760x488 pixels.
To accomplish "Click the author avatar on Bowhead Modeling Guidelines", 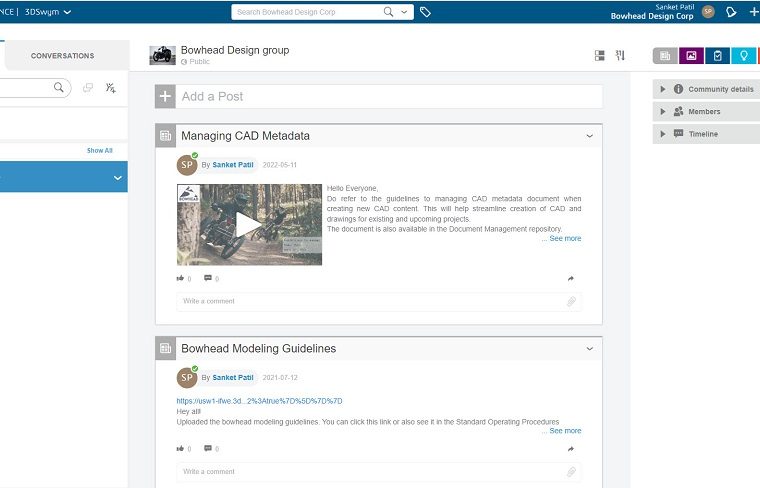I will pyautogui.click(x=187, y=378).
